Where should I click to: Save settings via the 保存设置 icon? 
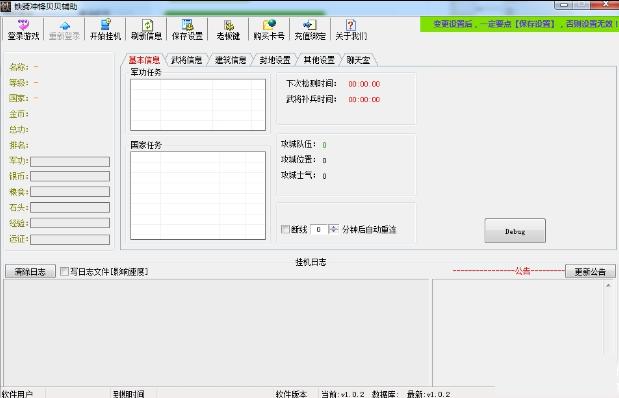click(188, 30)
